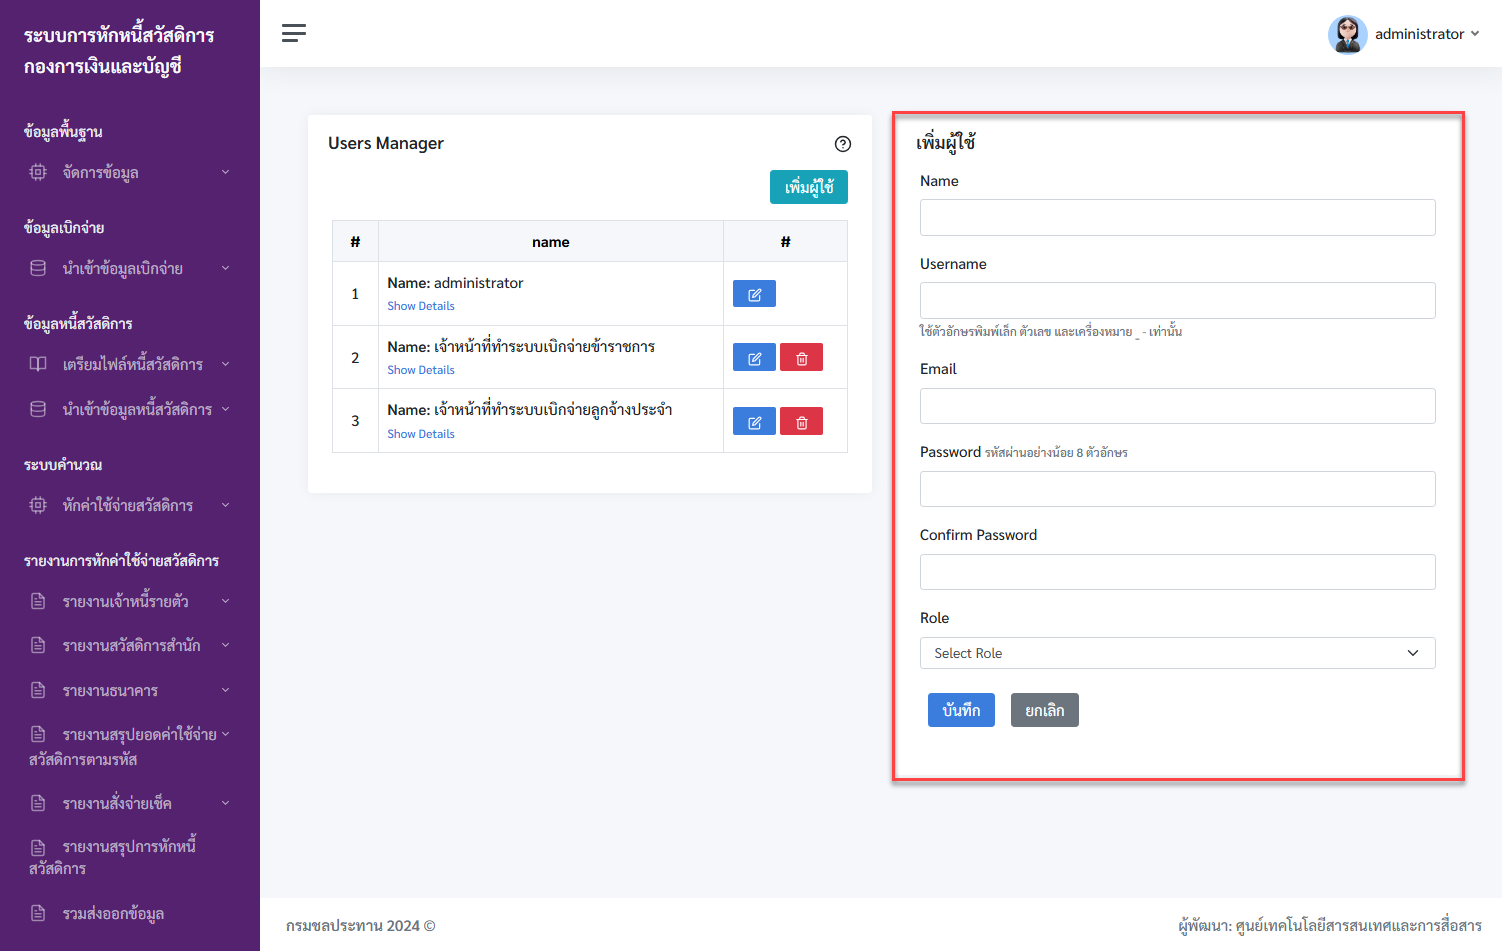Click the บันทึก save button
Image resolution: width=1502 pixels, height=951 pixels.
point(961,710)
